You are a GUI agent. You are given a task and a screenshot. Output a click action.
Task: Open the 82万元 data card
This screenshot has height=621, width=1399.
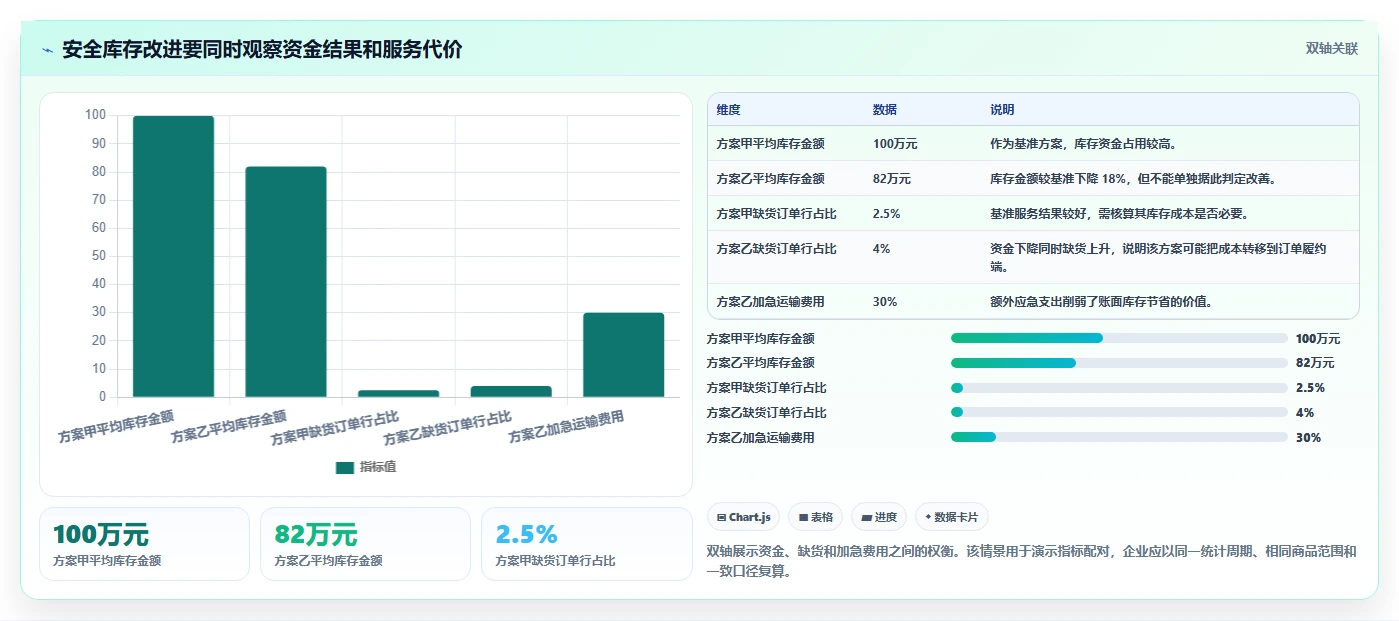[366, 544]
